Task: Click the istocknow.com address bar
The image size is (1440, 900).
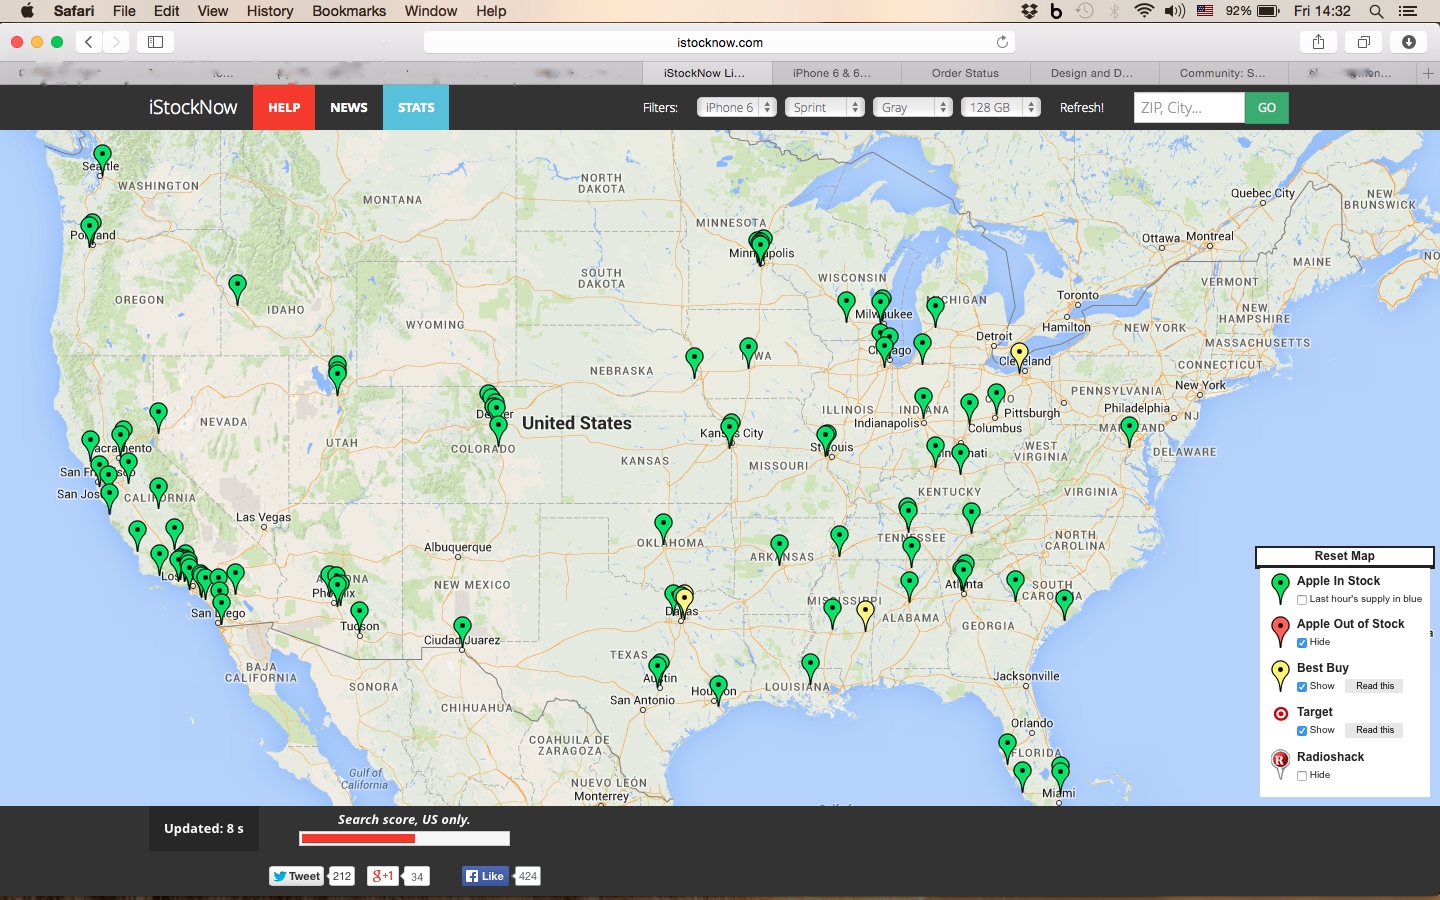Action: point(719,42)
